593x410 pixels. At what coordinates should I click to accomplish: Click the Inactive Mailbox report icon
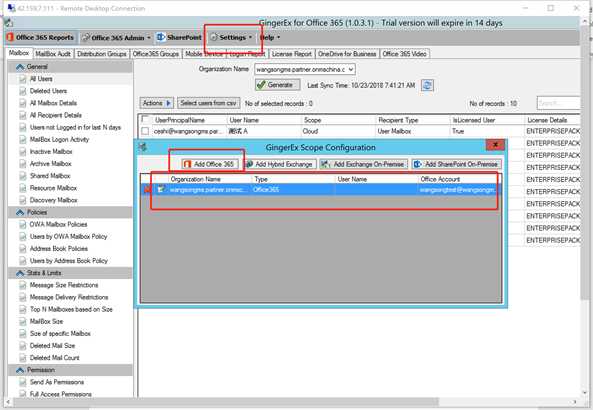23,151
